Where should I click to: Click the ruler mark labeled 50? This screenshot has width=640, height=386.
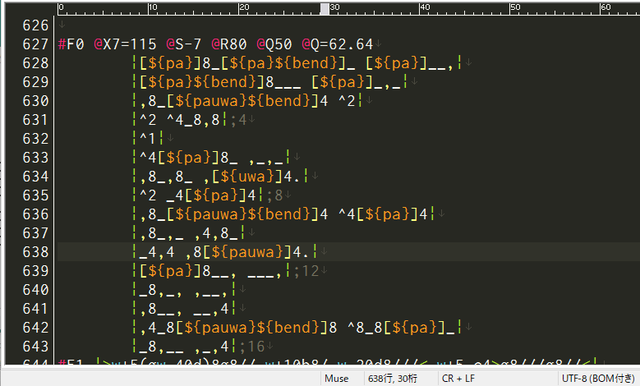click(515, 7)
